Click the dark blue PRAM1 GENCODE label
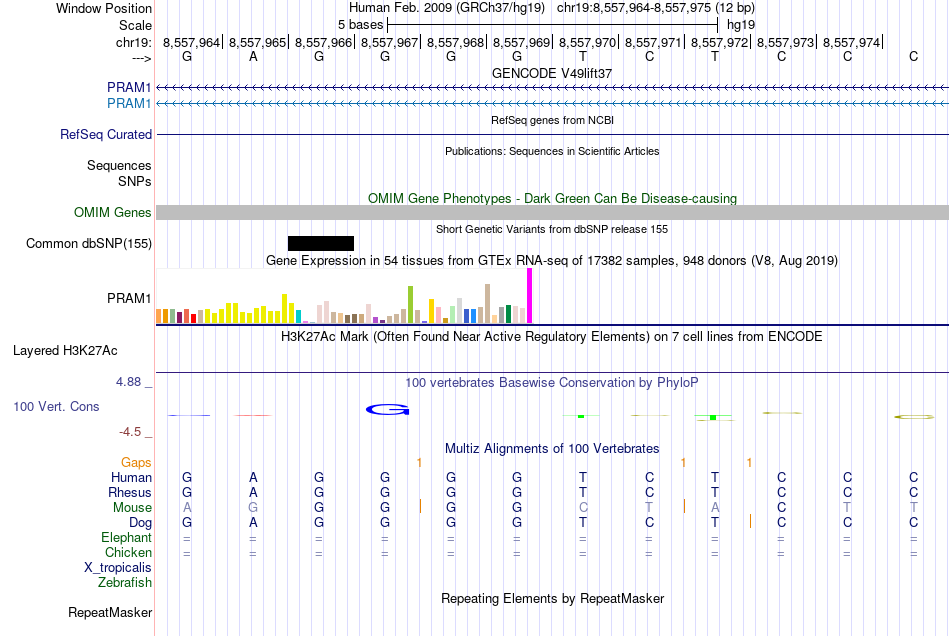950x636 pixels. (x=128, y=87)
